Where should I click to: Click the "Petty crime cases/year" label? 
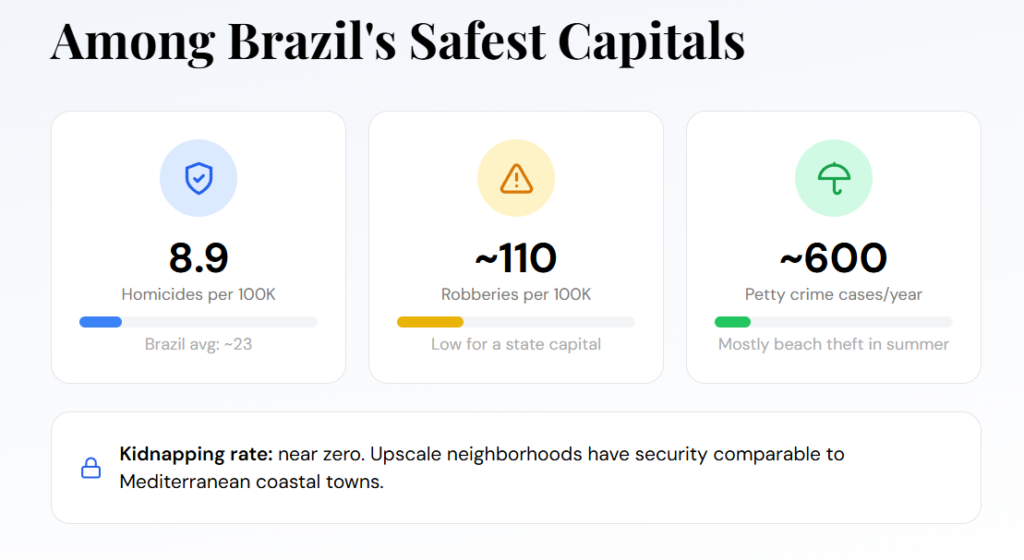pos(833,295)
